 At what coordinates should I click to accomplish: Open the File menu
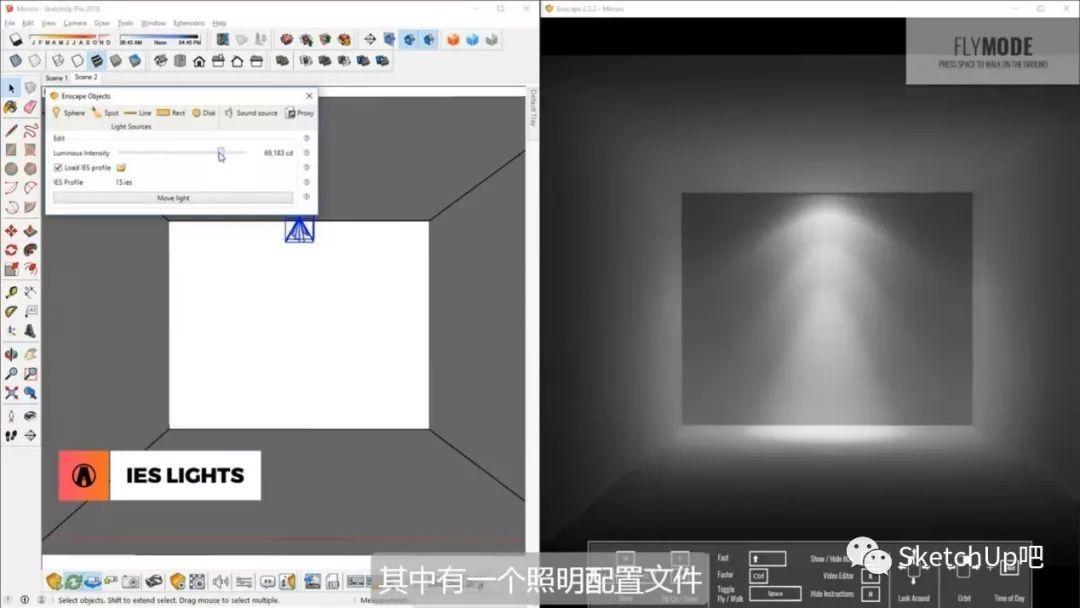[10, 23]
